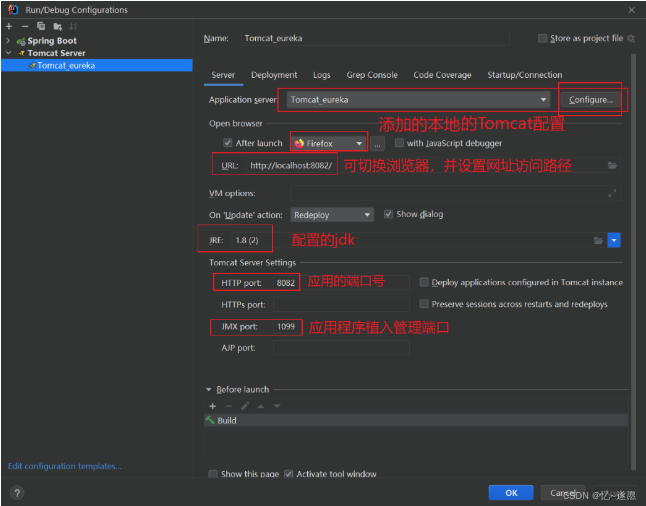Enable with JavaScript debugger

point(399,143)
